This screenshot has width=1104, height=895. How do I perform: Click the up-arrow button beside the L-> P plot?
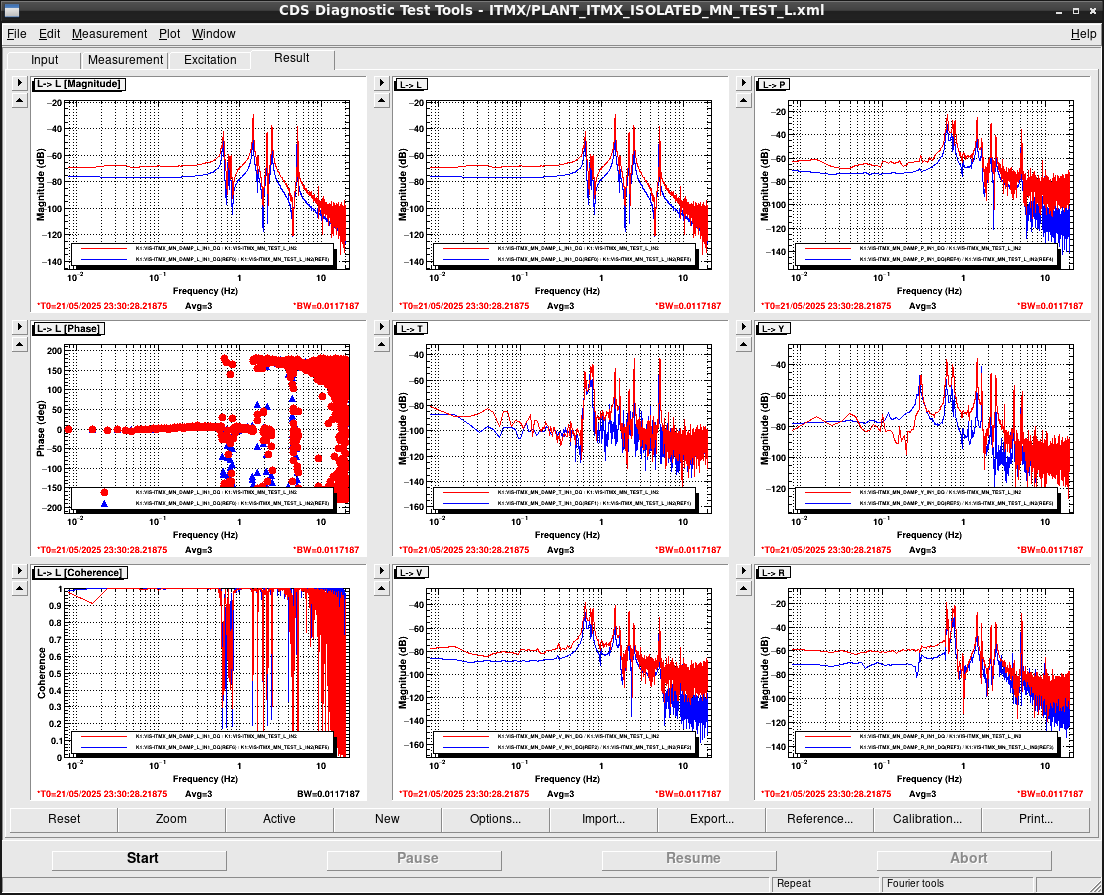point(744,101)
